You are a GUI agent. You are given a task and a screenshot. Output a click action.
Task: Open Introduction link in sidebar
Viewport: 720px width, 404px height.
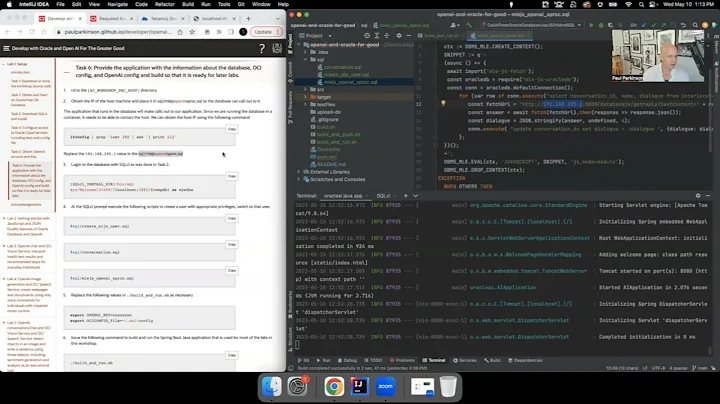tap(21, 72)
